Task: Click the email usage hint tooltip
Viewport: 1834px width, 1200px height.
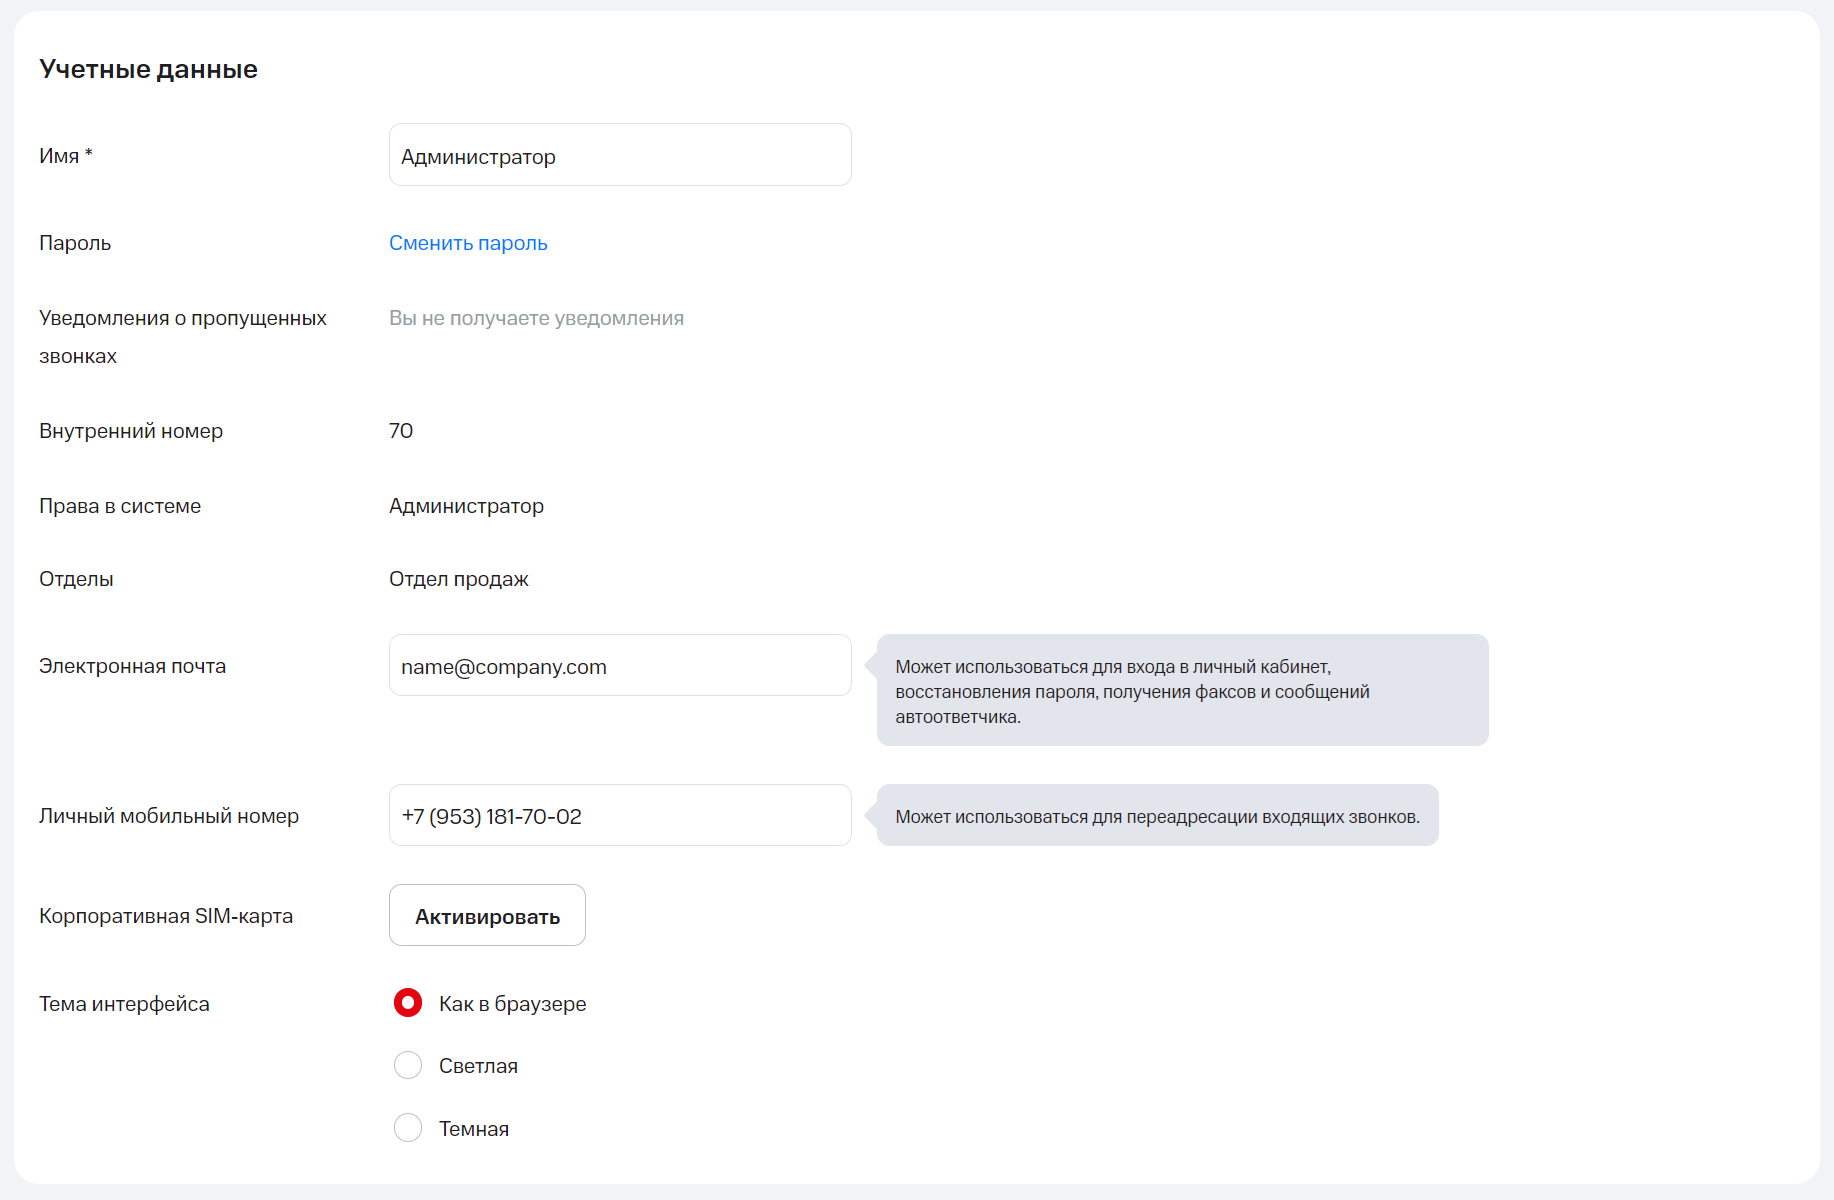Action: coord(1182,691)
